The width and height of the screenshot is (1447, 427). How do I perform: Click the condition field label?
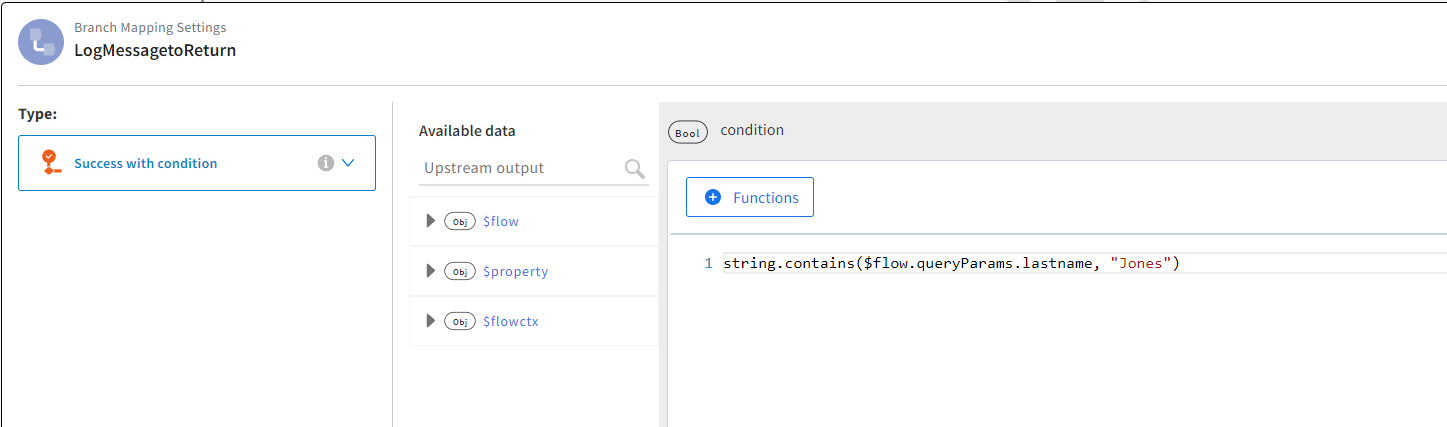tap(752, 130)
